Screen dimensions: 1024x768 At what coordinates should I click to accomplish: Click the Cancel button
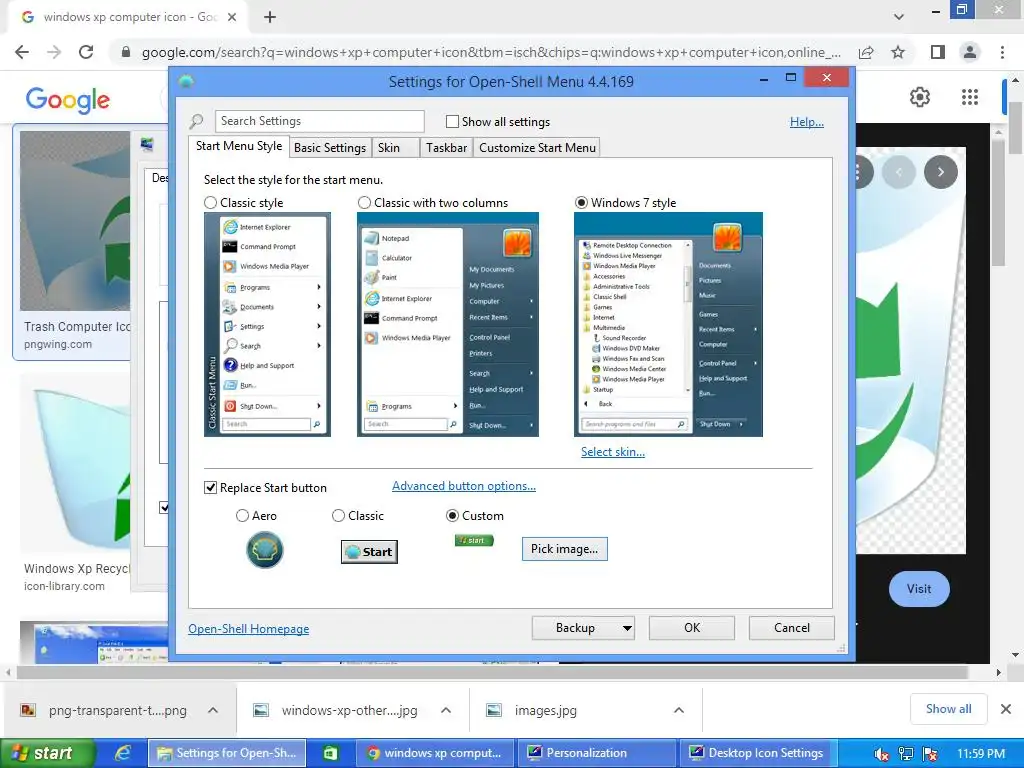(x=792, y=628)
